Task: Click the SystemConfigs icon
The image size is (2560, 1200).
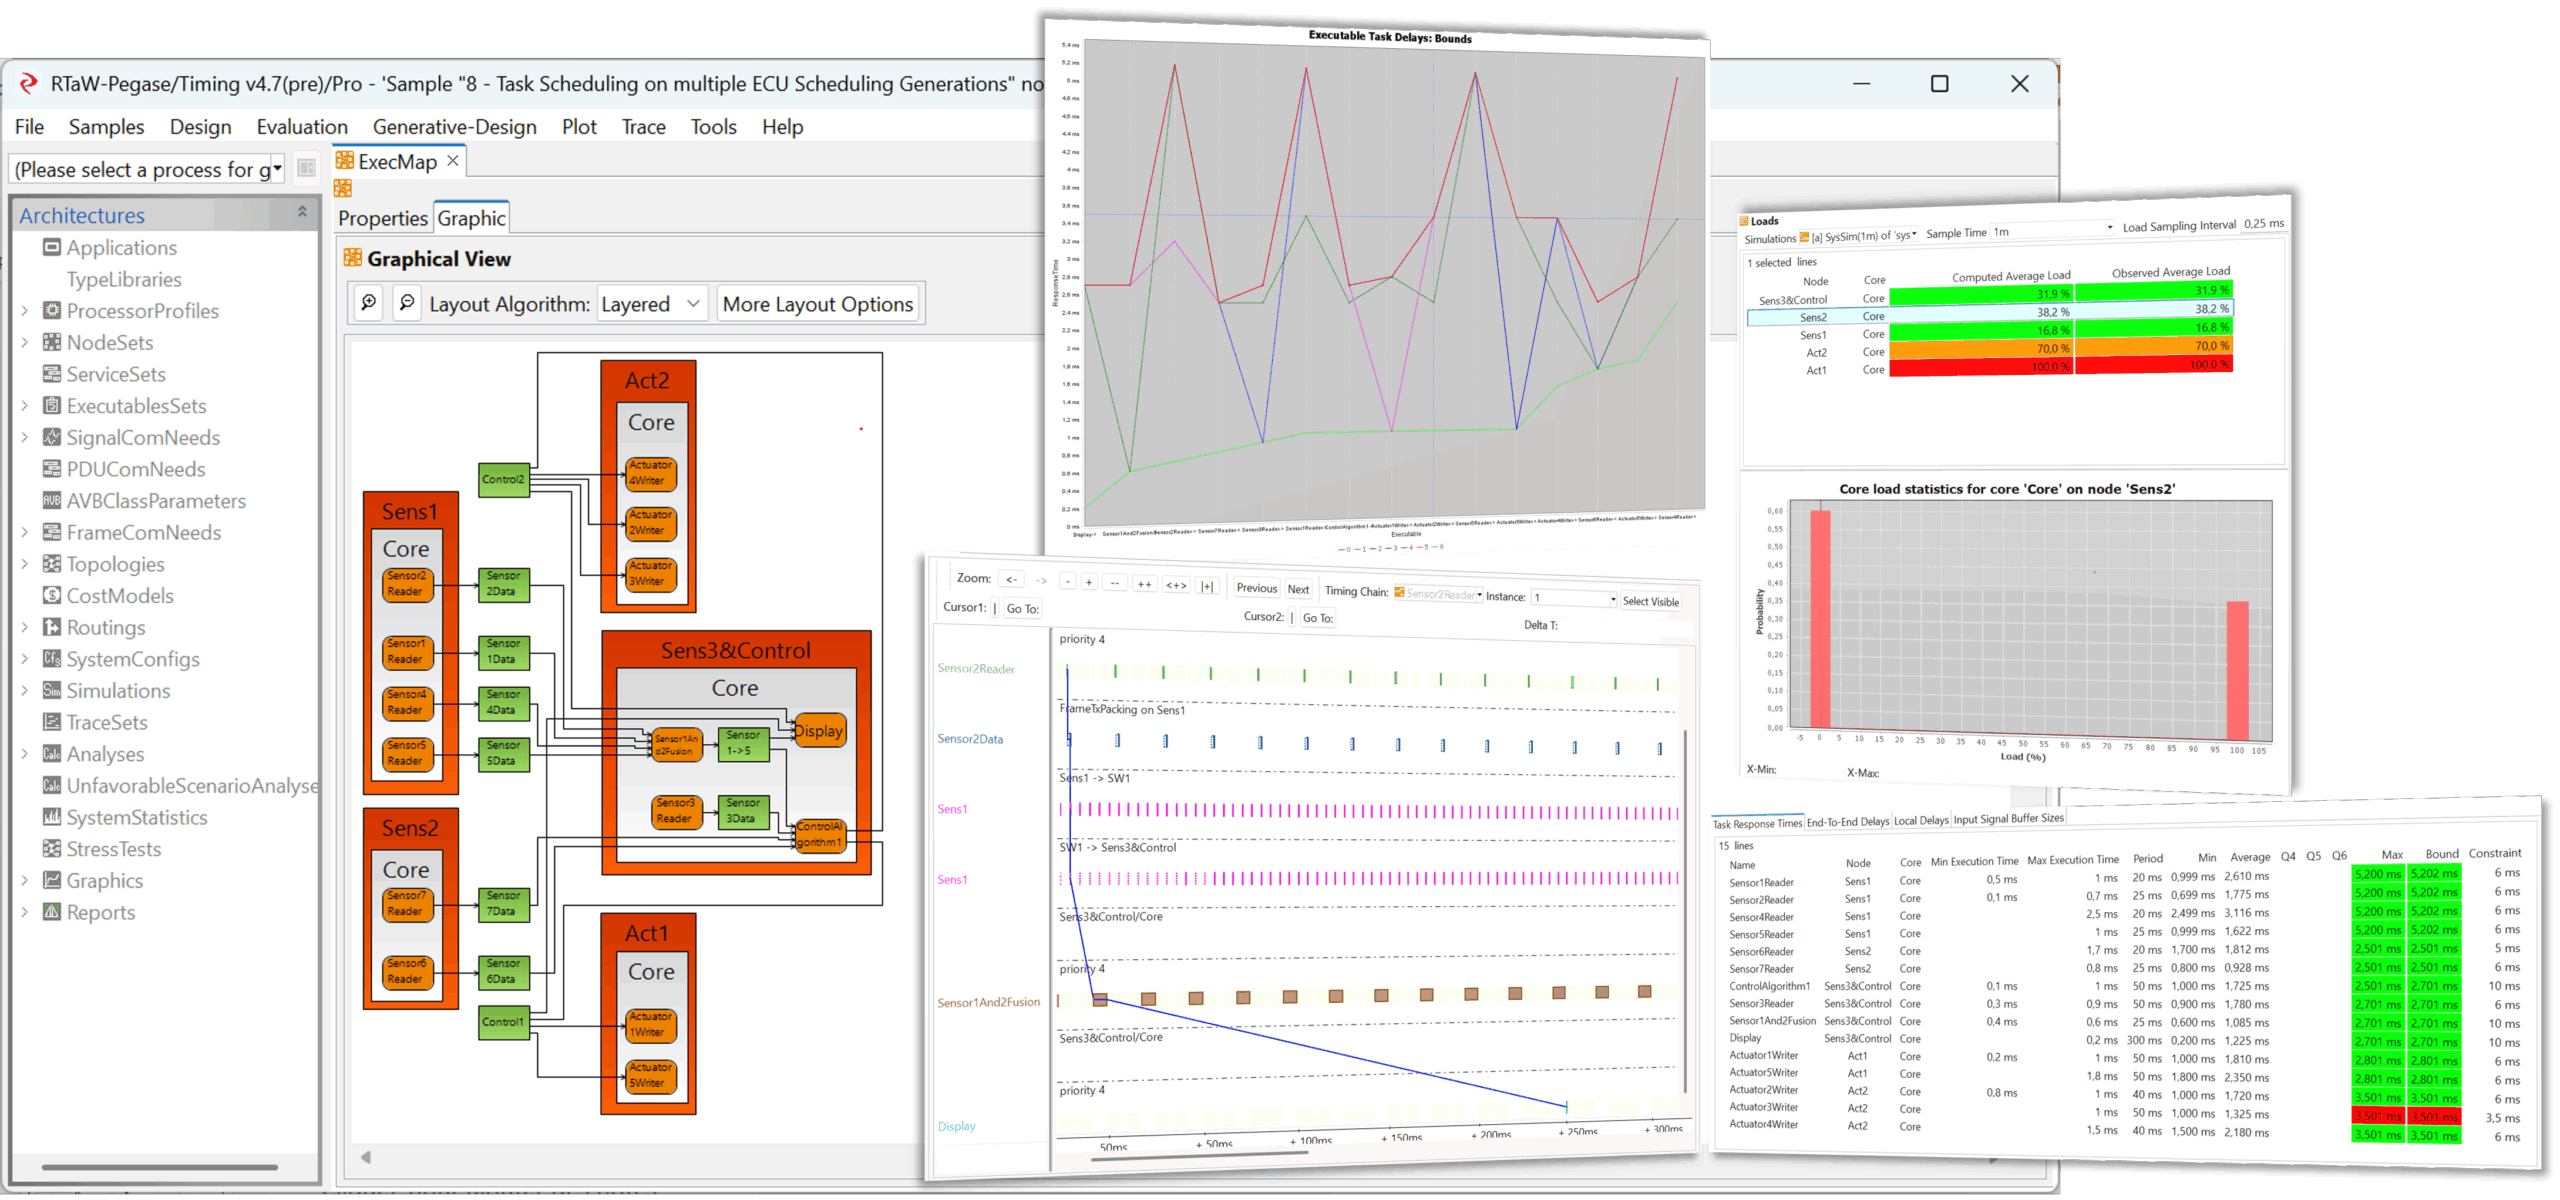Action: click(x=52, y=659)
